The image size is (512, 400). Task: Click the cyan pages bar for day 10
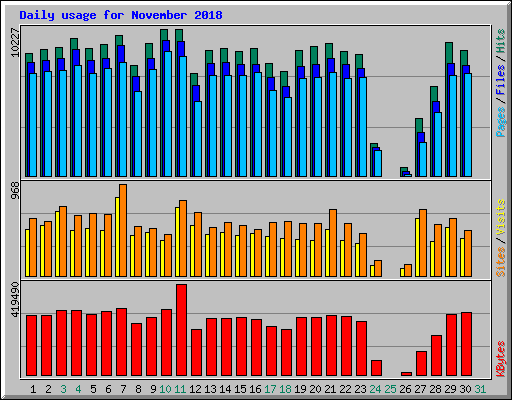[x=168, y=114]
